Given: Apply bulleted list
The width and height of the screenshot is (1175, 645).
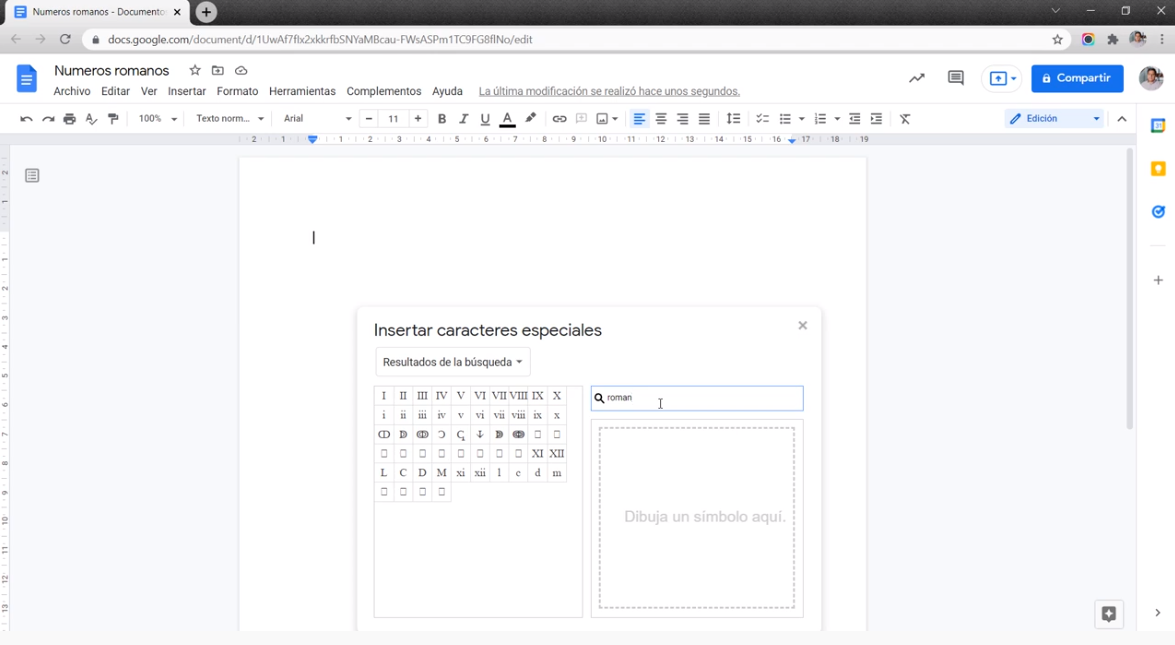Looking at the screenshot, I should [x=785, y=119].
